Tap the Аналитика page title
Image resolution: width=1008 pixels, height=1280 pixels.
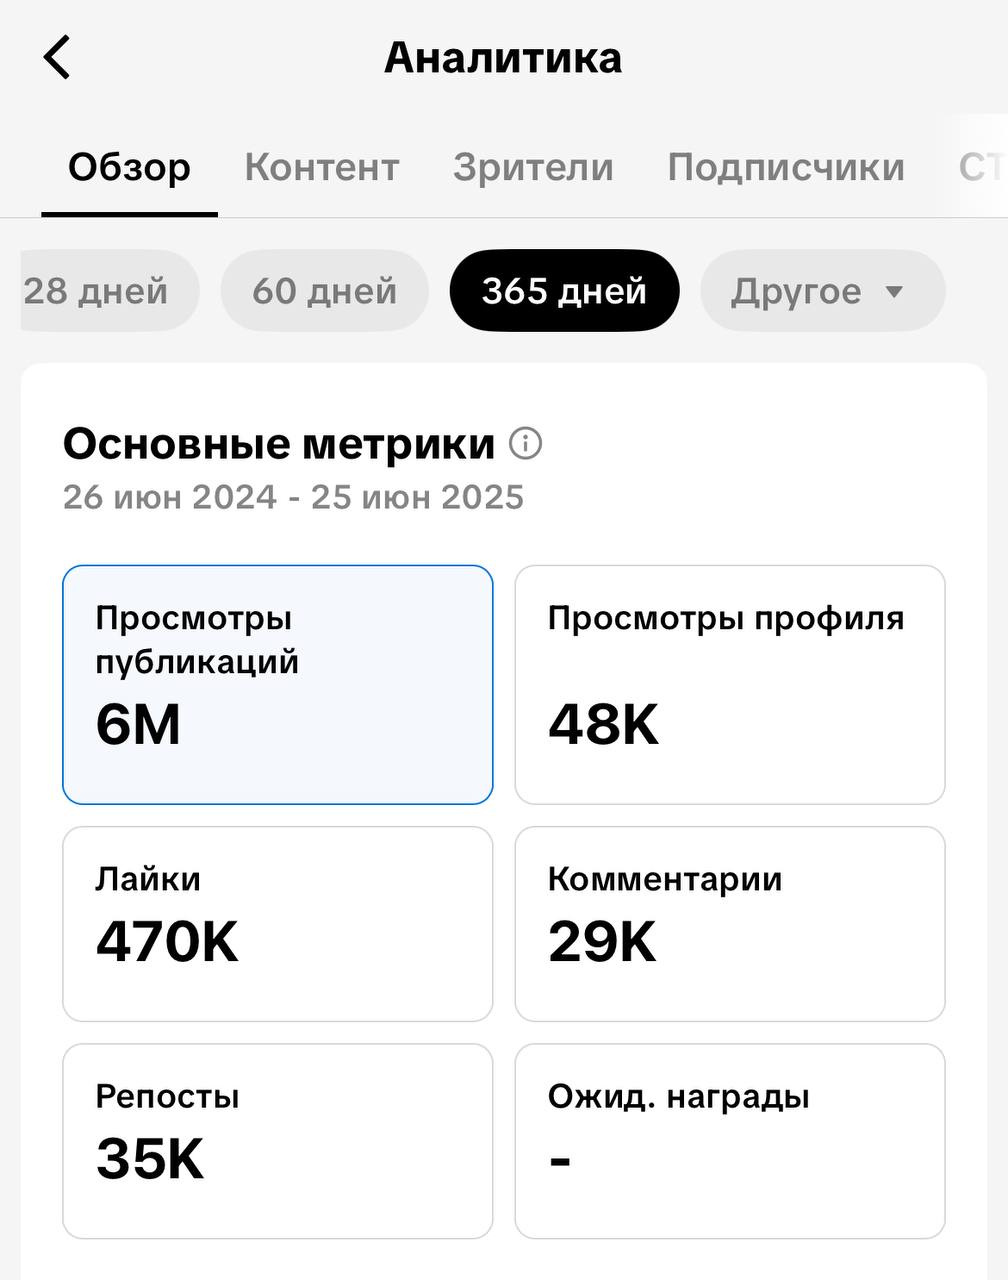coord(503,58)
